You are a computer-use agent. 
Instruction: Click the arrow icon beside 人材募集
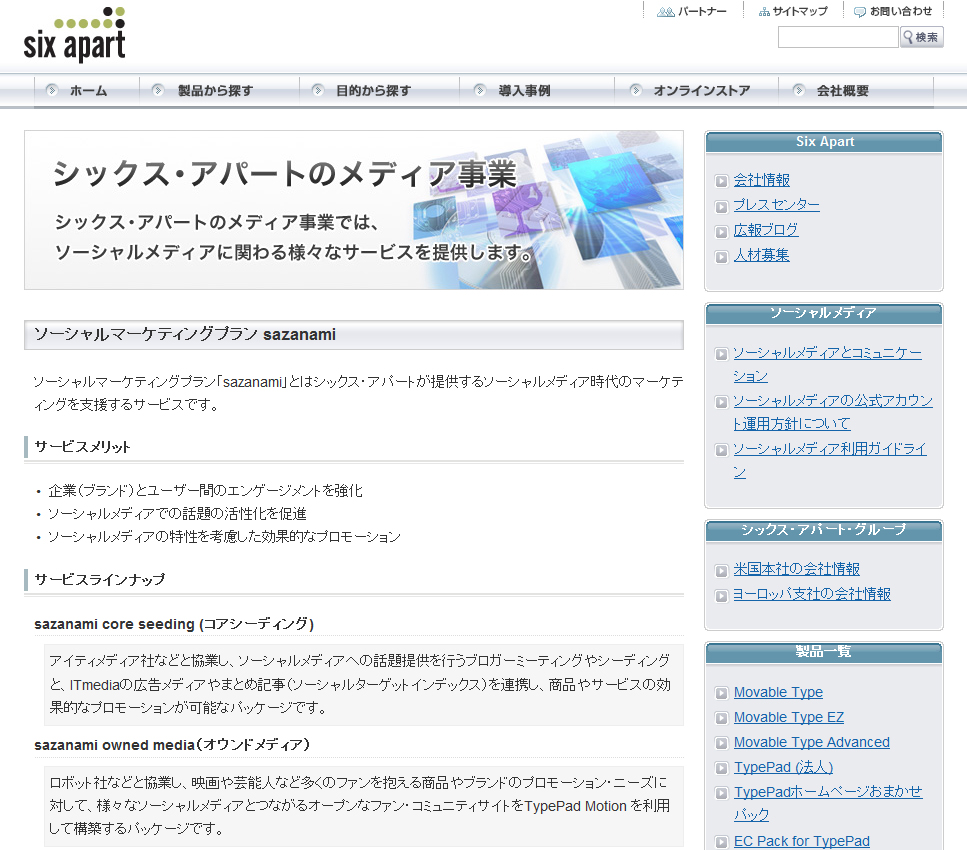coord(721,257)
